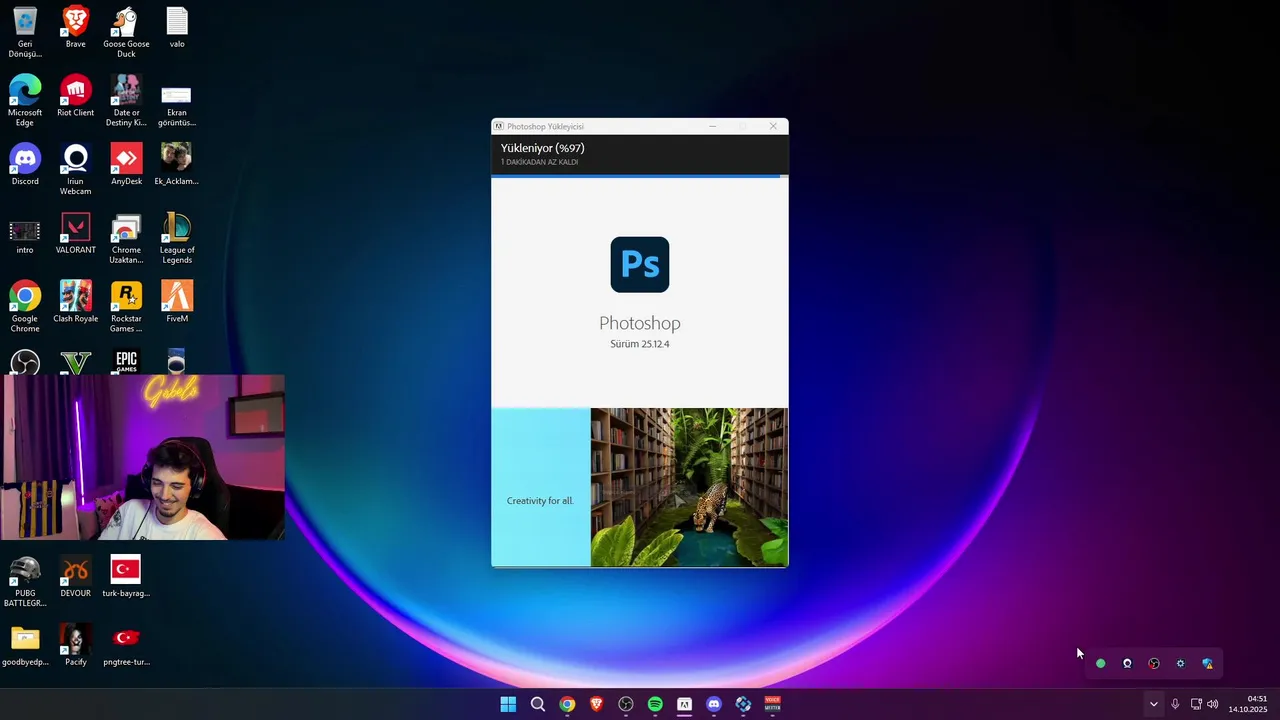1280x720 pixels.
Task: Select the Pacify desktop shortcut
Action: click(76, 639)
